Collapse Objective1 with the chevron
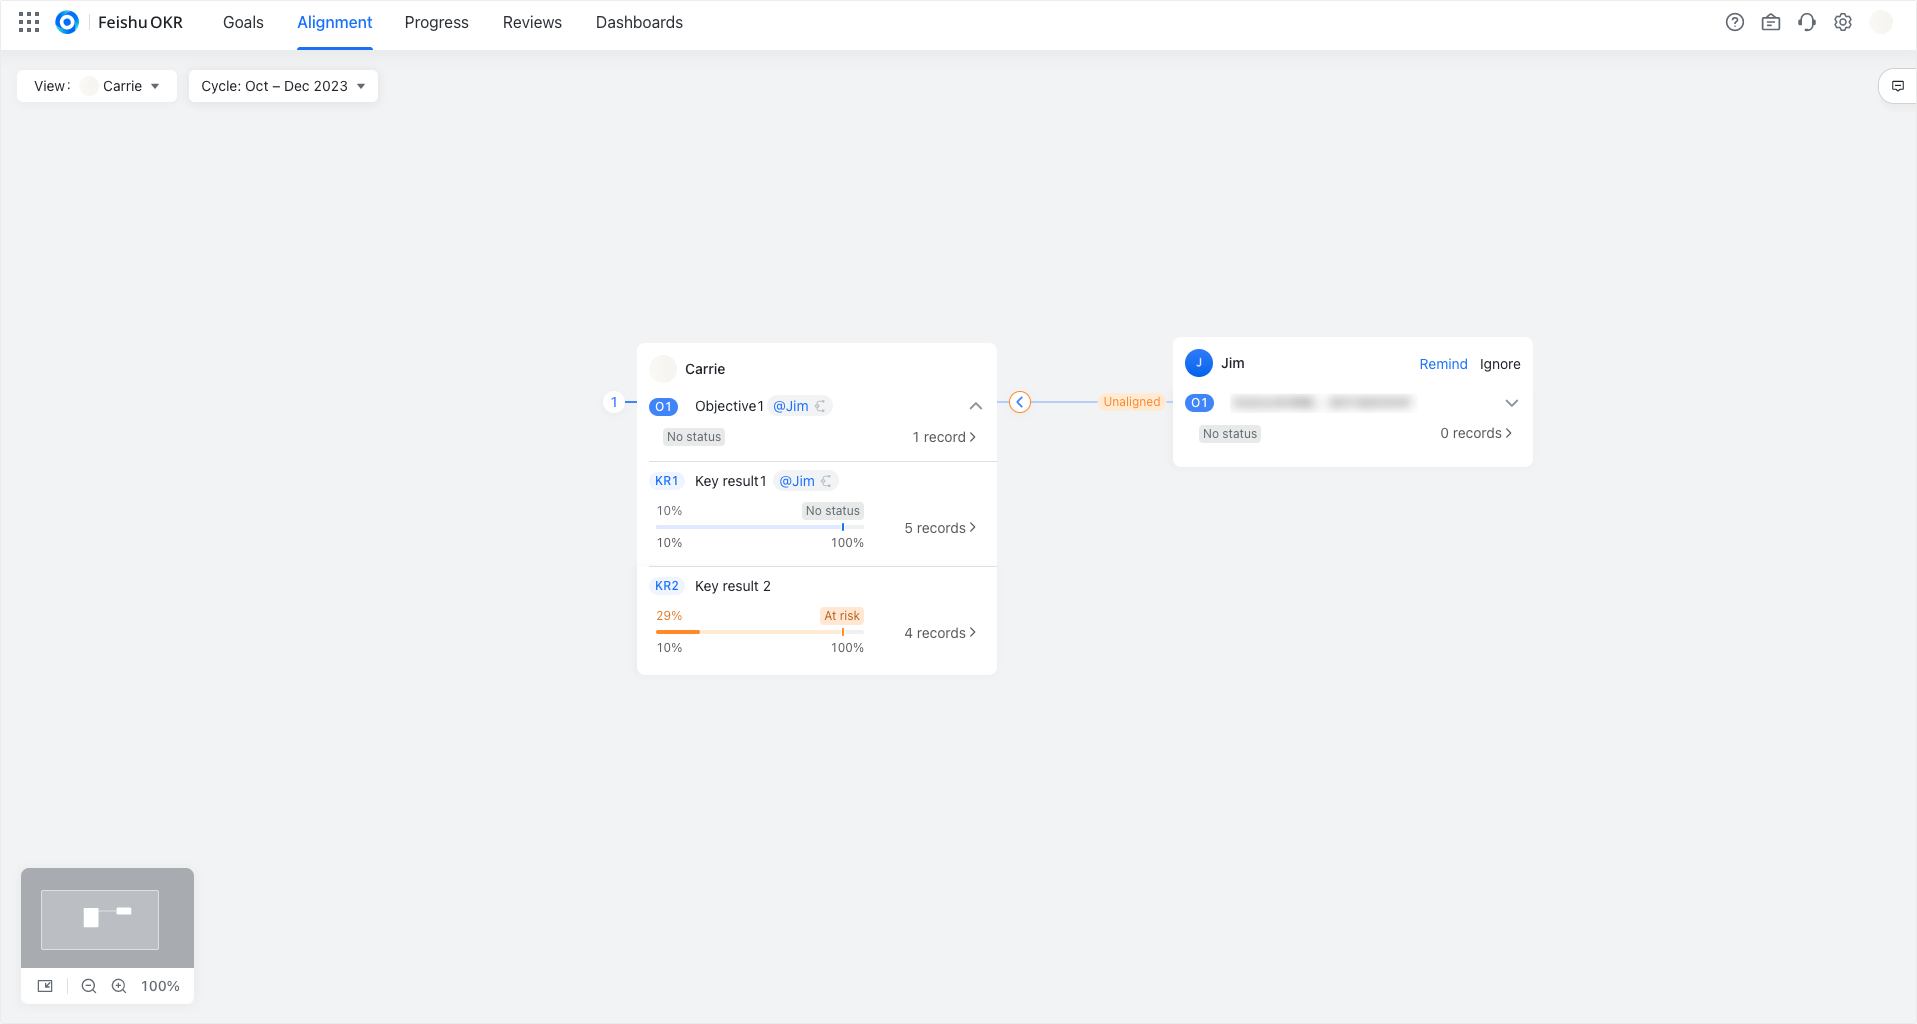 tap(975, 406)
